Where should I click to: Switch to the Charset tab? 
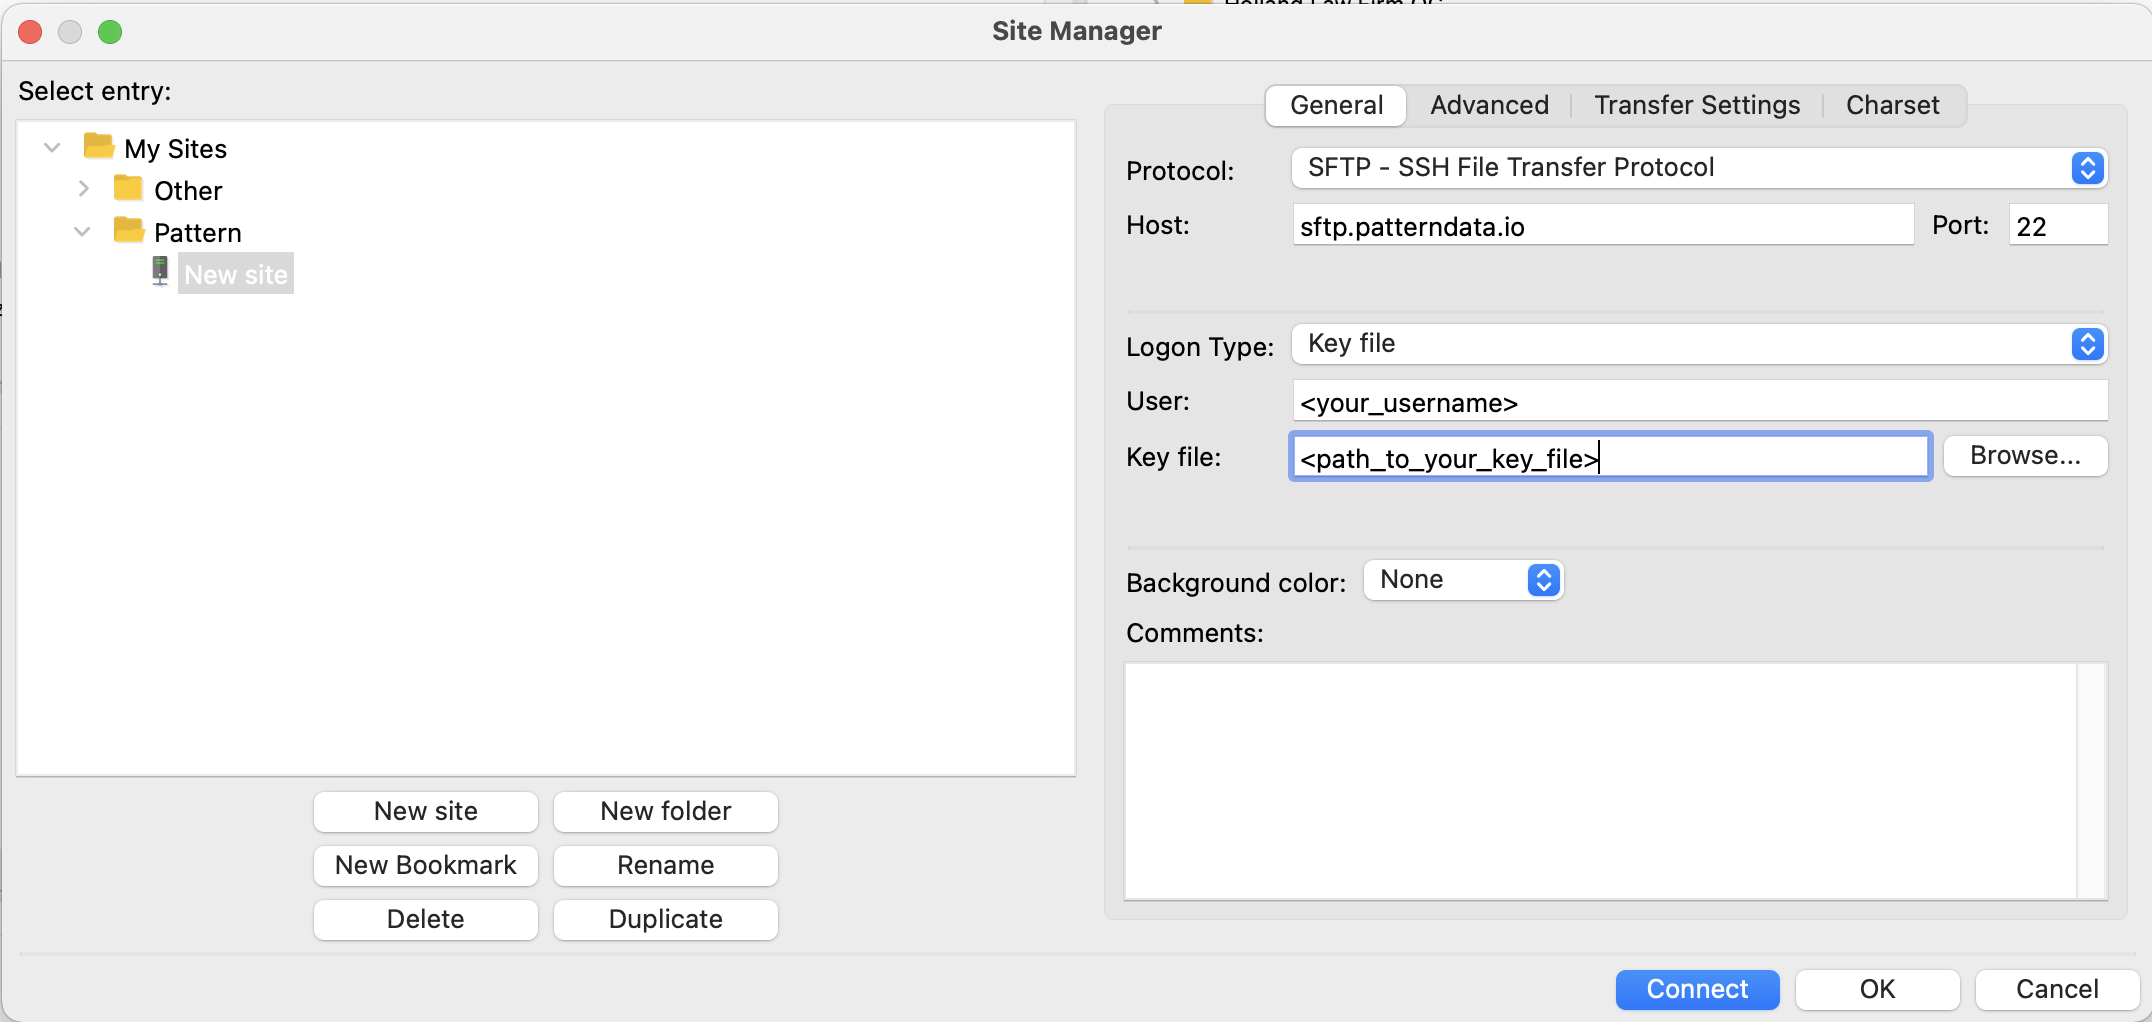[x=1891, y=105]
